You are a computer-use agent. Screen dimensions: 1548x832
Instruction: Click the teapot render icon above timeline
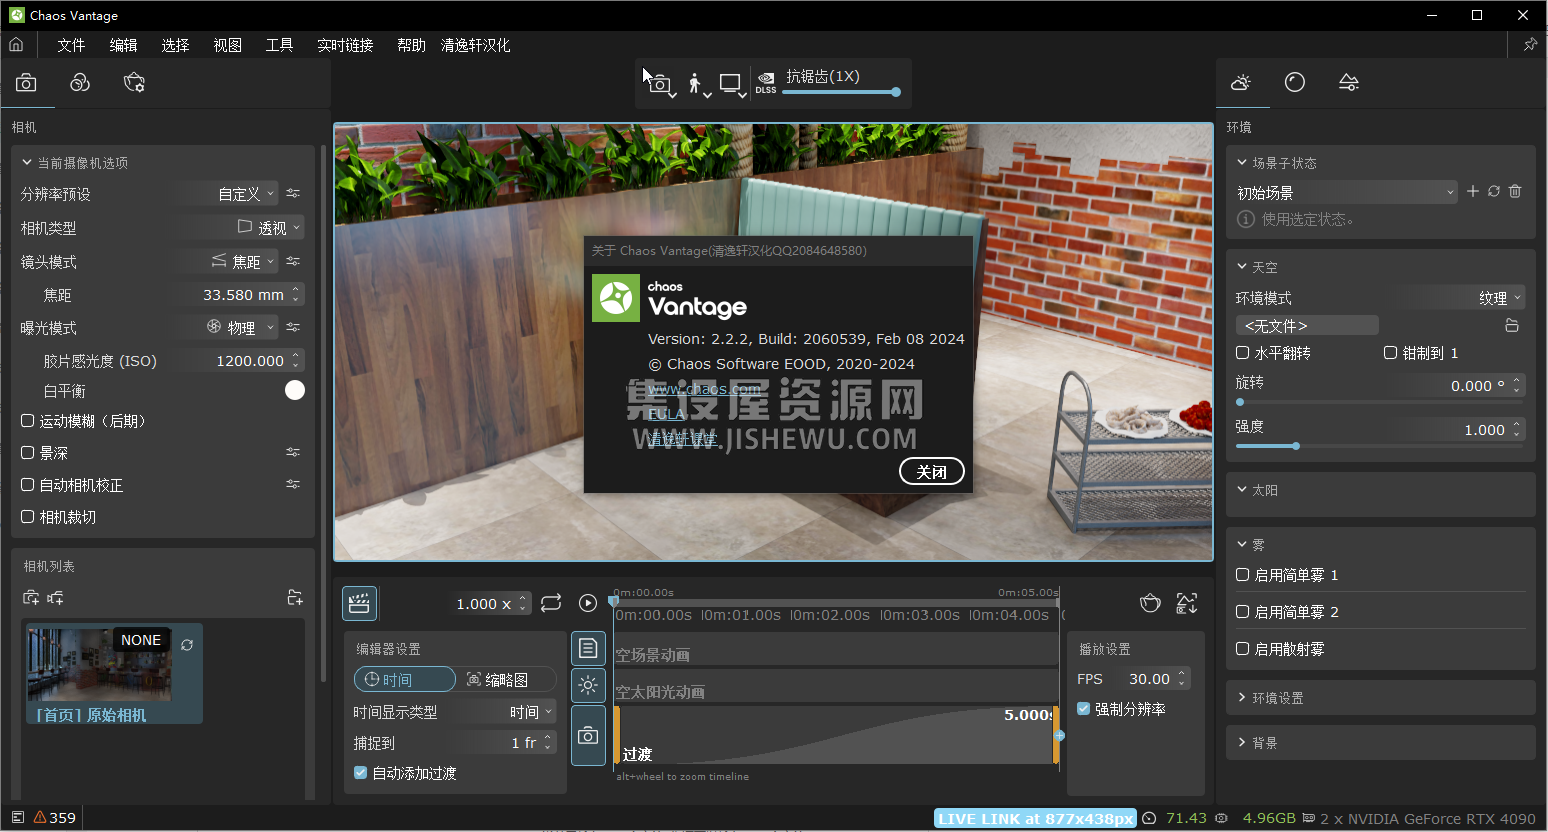coord(1150,603)
